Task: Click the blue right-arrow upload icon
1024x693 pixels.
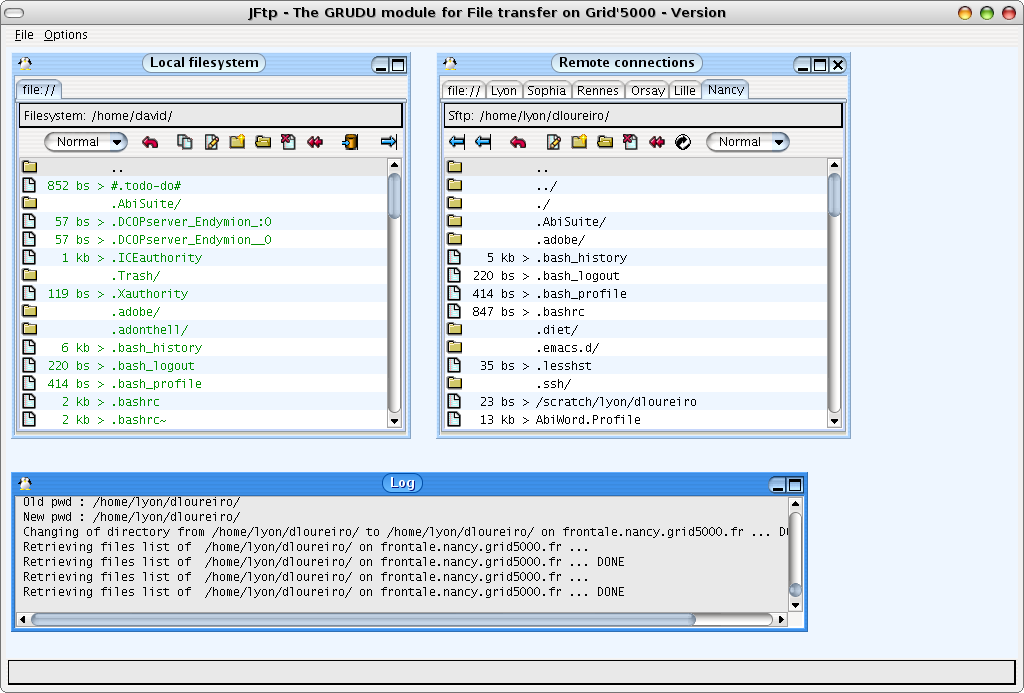Action: [389, 142]
